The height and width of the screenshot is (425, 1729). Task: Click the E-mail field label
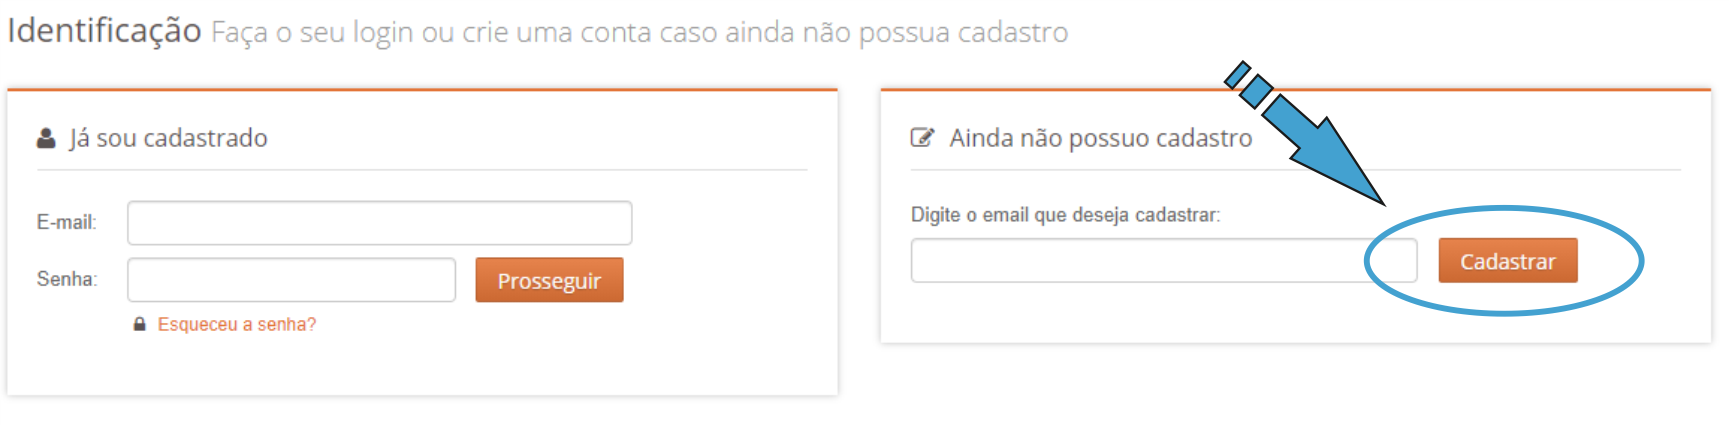(66, 222)
